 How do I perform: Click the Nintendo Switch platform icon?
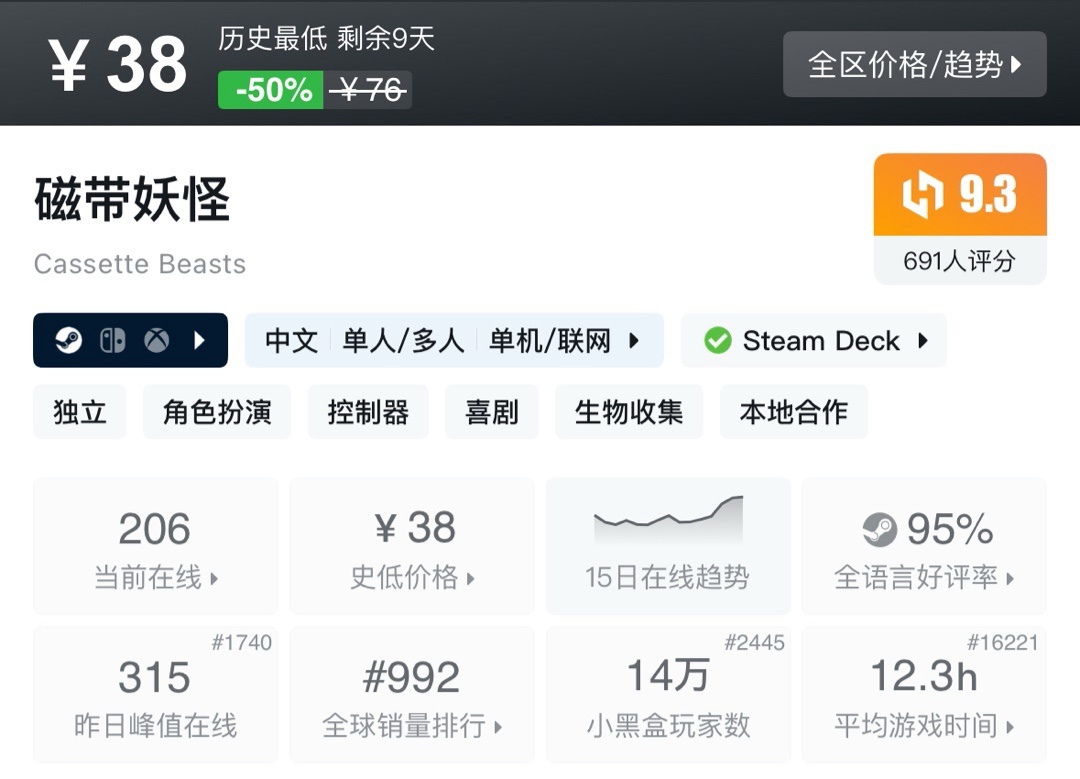pyautogui.click(x=112, y=341)
